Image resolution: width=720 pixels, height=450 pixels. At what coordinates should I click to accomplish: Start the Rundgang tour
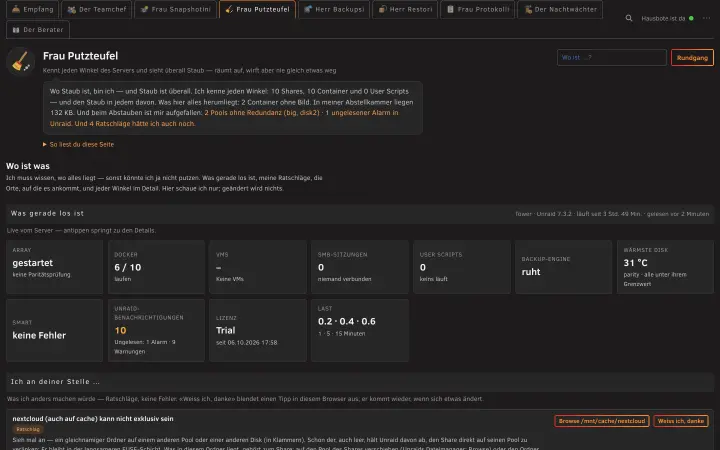[x=692, y=57]
